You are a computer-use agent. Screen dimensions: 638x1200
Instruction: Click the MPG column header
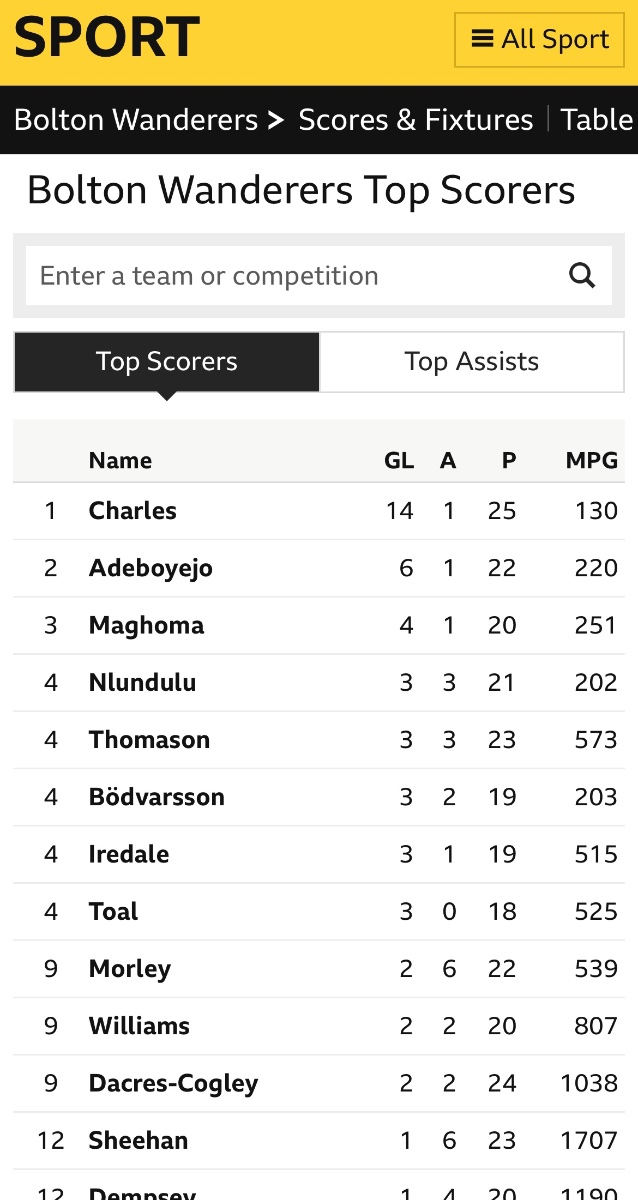pyautogui.click(x=591, y=460)
